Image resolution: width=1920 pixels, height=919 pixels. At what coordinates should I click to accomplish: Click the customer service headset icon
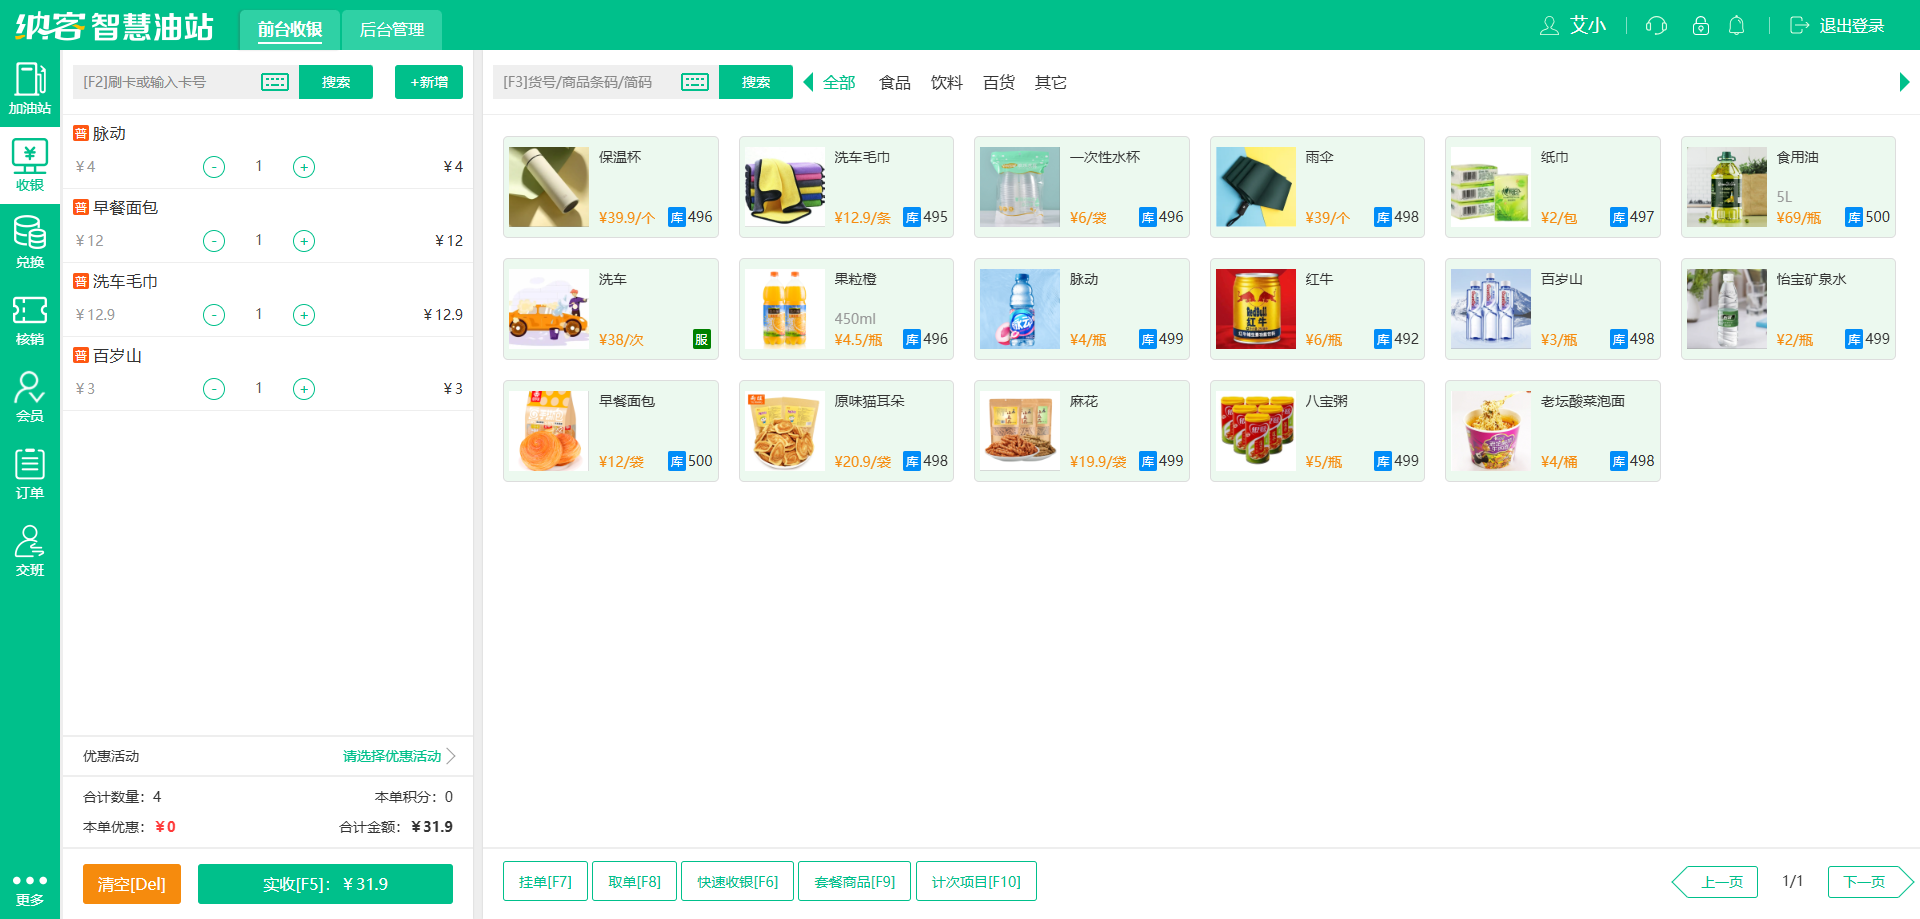[x=1656, y=26]
